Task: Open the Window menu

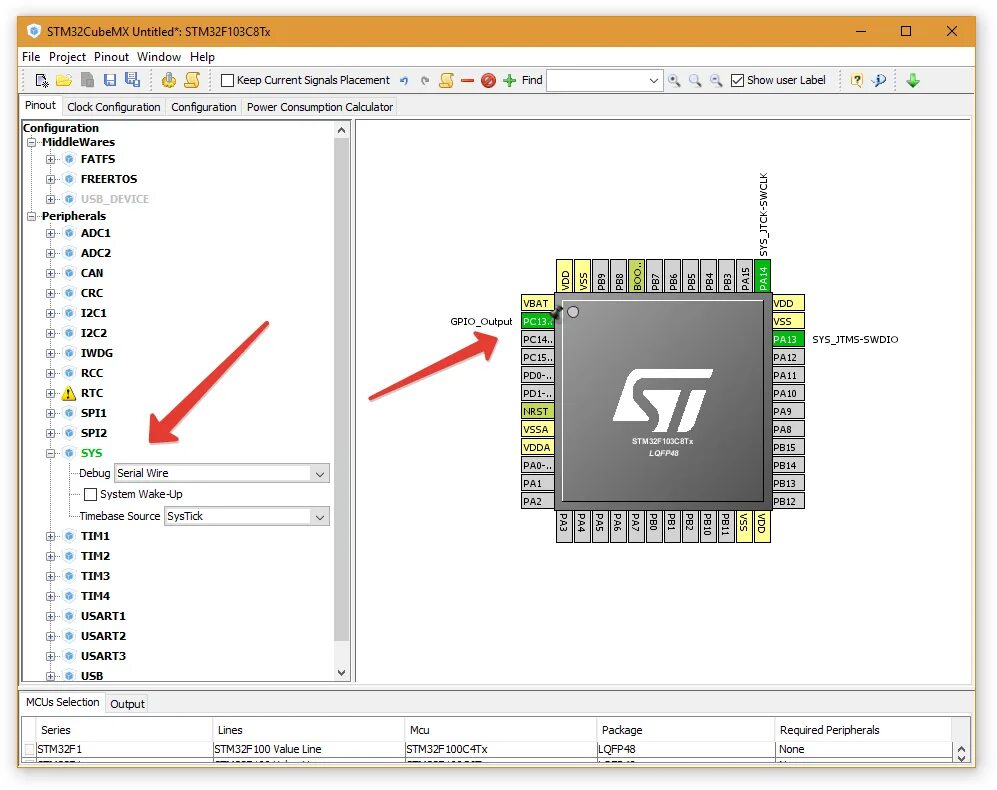Action: [x=159, y=57]
